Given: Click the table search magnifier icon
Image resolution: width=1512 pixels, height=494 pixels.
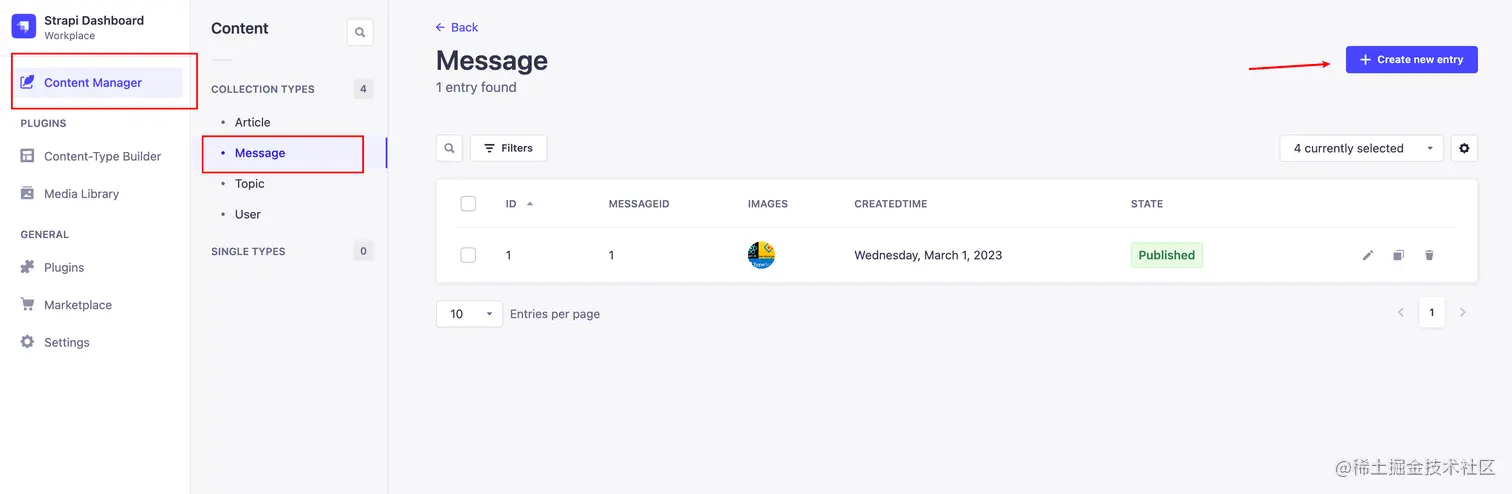Looking at the screenshot, I should (x=449, y=148).
